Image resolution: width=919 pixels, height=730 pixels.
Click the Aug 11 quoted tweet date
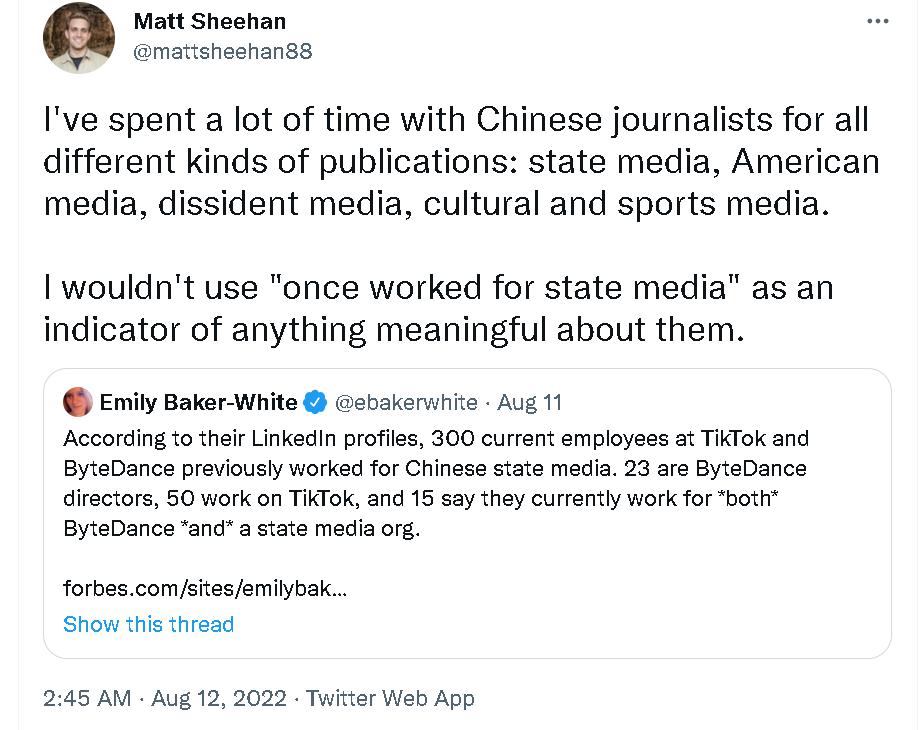tap(529, 403)
